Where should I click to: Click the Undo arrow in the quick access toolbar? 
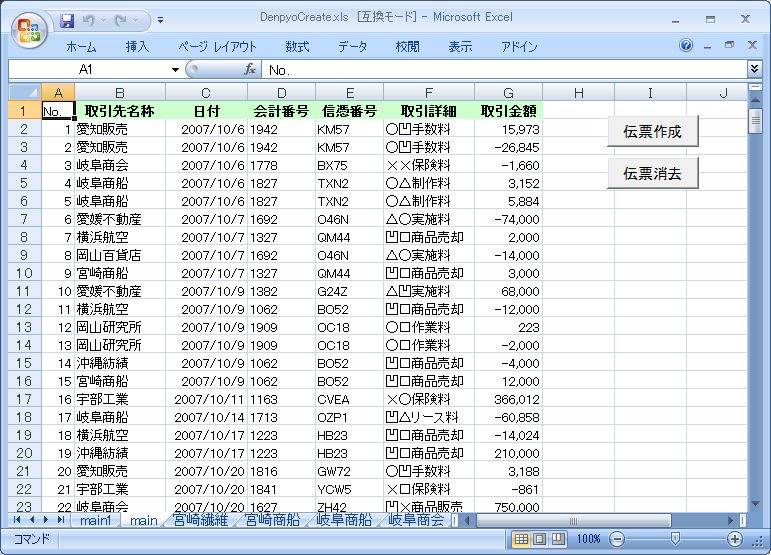[x=90, y=19]
